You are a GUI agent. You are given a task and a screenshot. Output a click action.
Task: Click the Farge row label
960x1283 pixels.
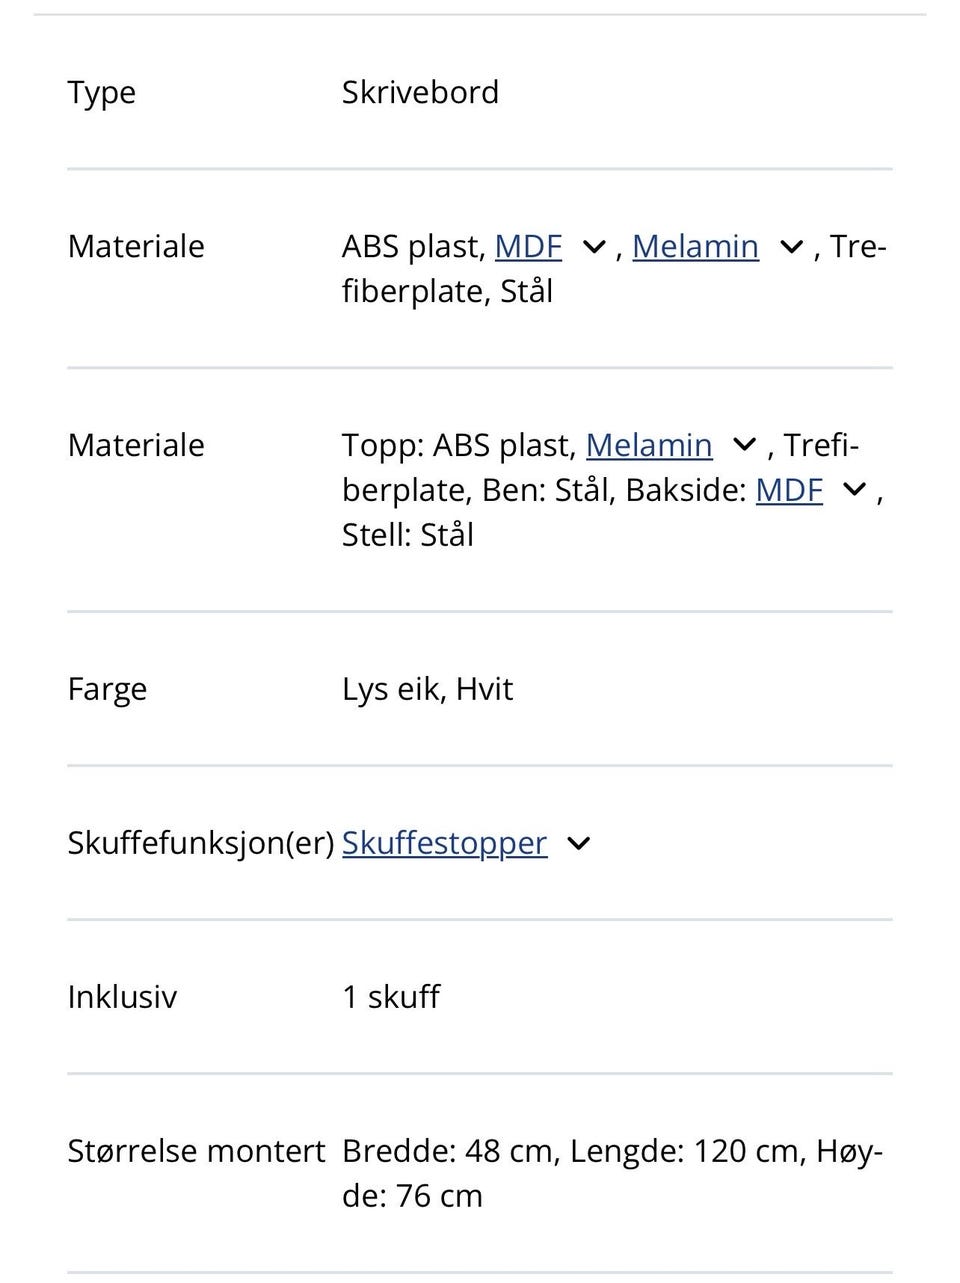[x=107, y=689]
